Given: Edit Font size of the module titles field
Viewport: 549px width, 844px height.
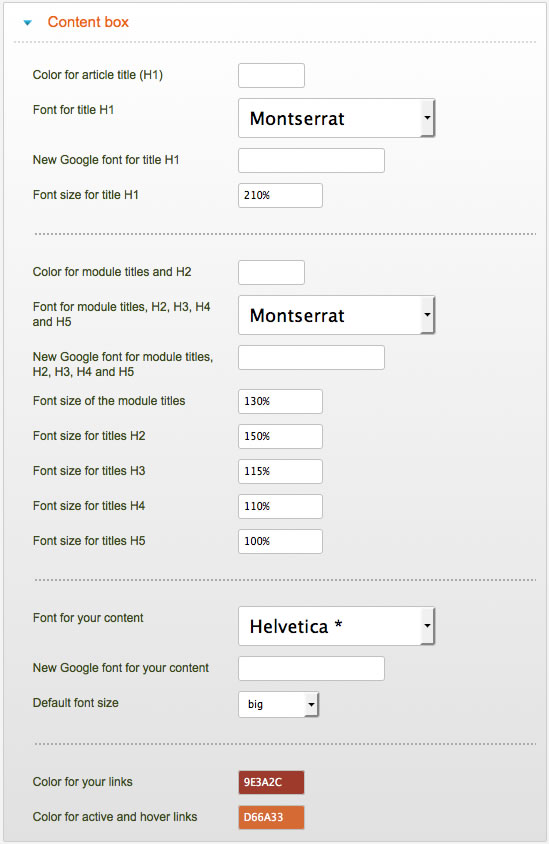Looking at the screenshot, I should pyautogui.click(x=280, y=402).
